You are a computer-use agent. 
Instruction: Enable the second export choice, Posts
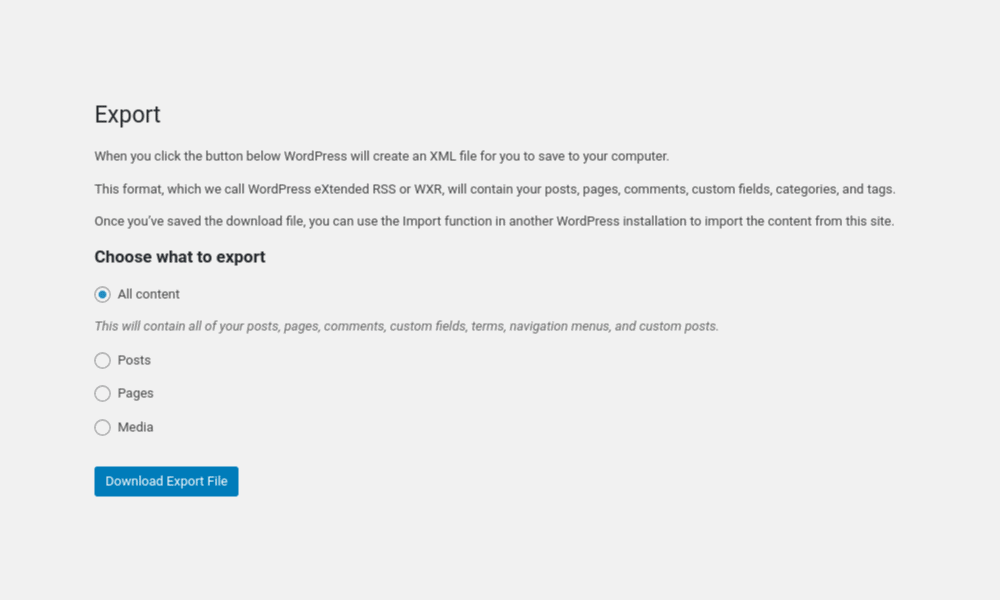(102, 360)
